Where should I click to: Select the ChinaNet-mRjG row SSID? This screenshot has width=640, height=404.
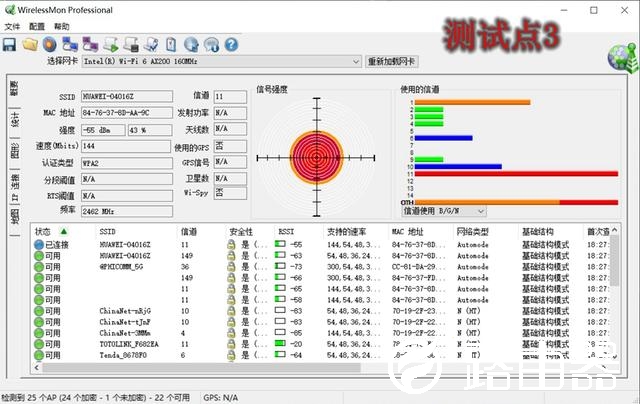(x=125, y=311)
